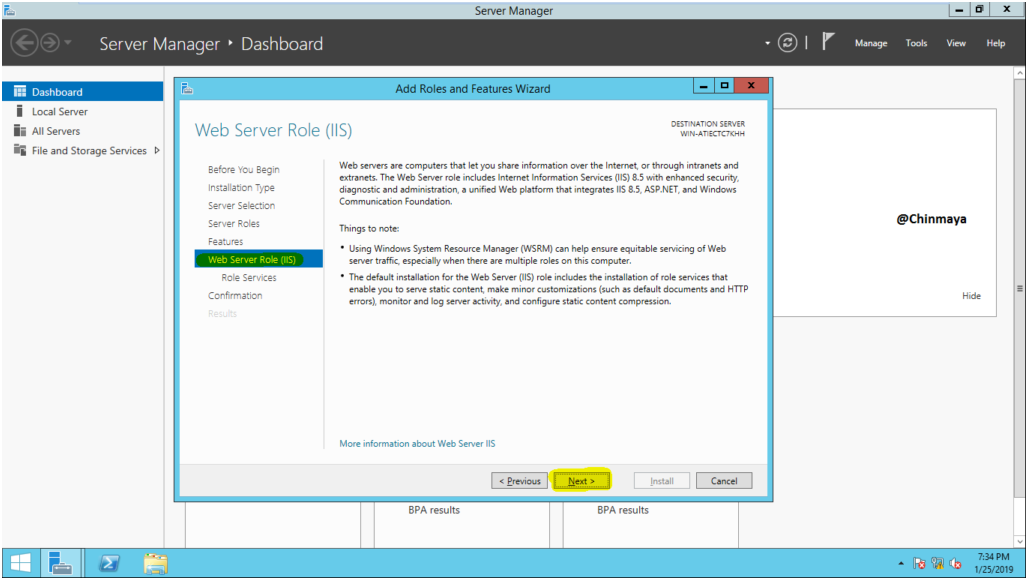The height and width of the screenshot is (580, 1028).
Task: Open More information about Web Server IIS link
Action: point(417,444)
